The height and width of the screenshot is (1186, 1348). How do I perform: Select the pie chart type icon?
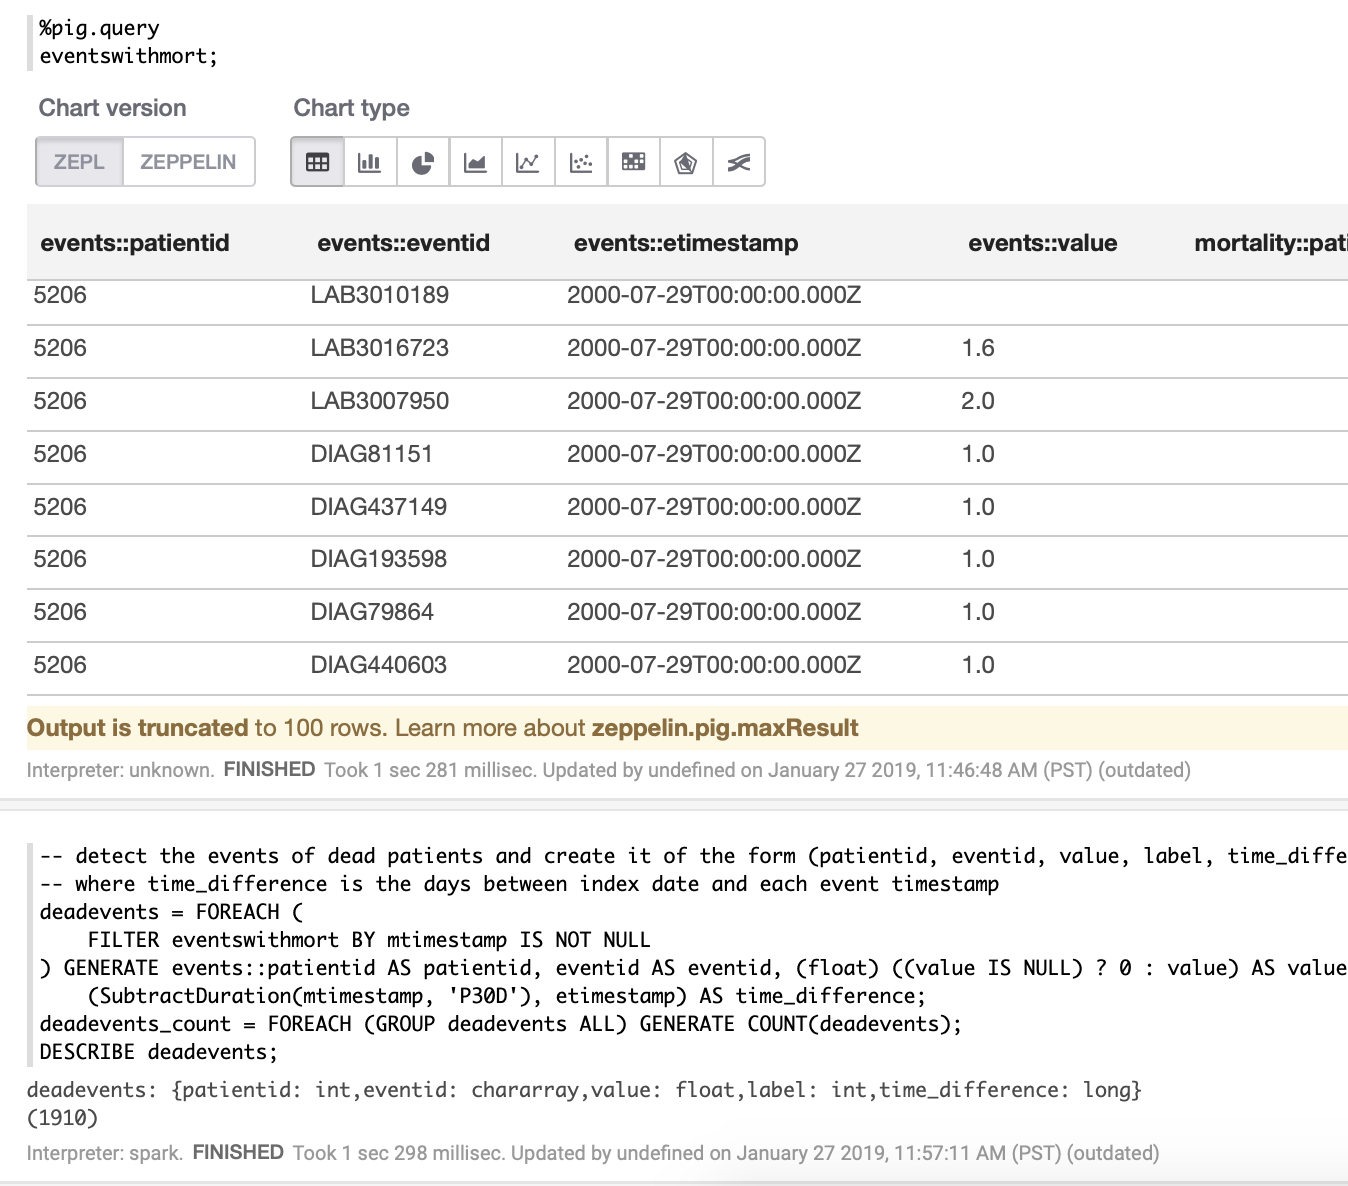(423, 162)
